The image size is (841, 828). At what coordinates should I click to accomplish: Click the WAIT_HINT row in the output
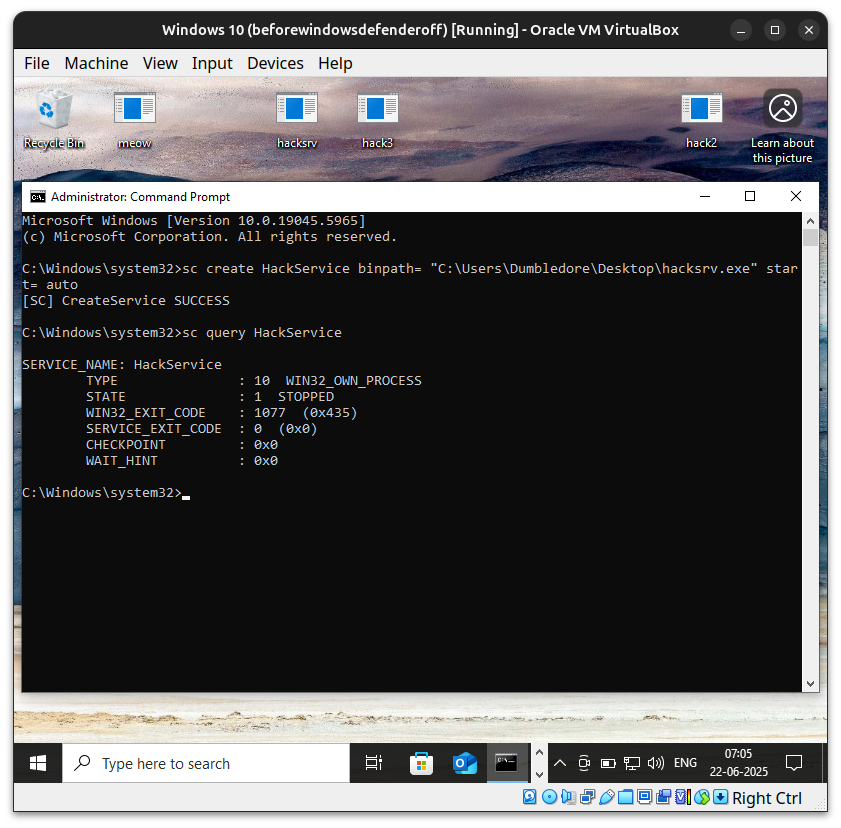[182, 461]
